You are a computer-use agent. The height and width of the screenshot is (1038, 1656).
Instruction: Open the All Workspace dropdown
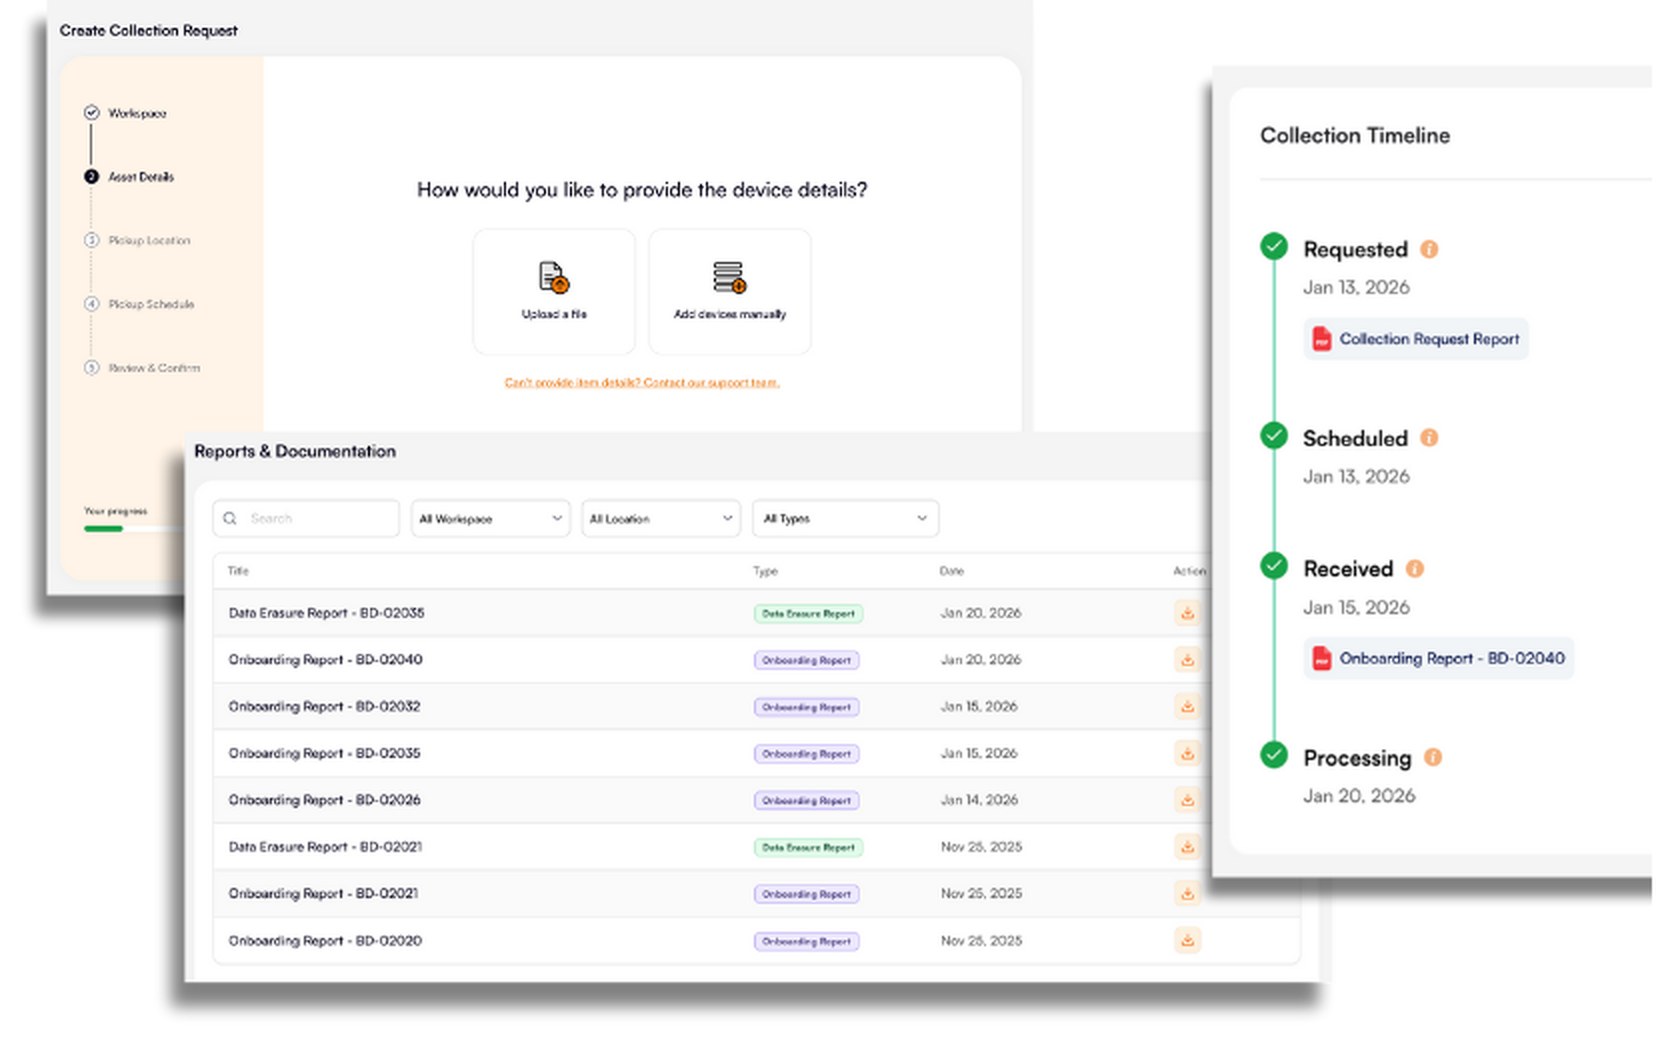(x=490, y=518)
